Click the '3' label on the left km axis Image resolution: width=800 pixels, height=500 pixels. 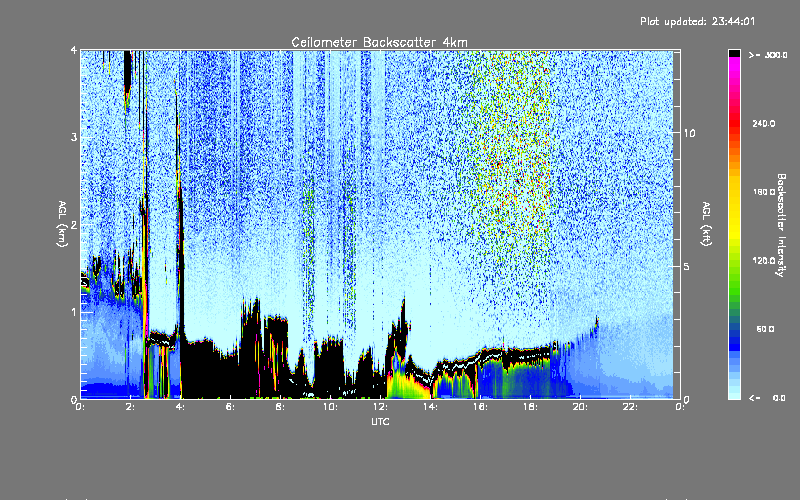pos(74,137)
